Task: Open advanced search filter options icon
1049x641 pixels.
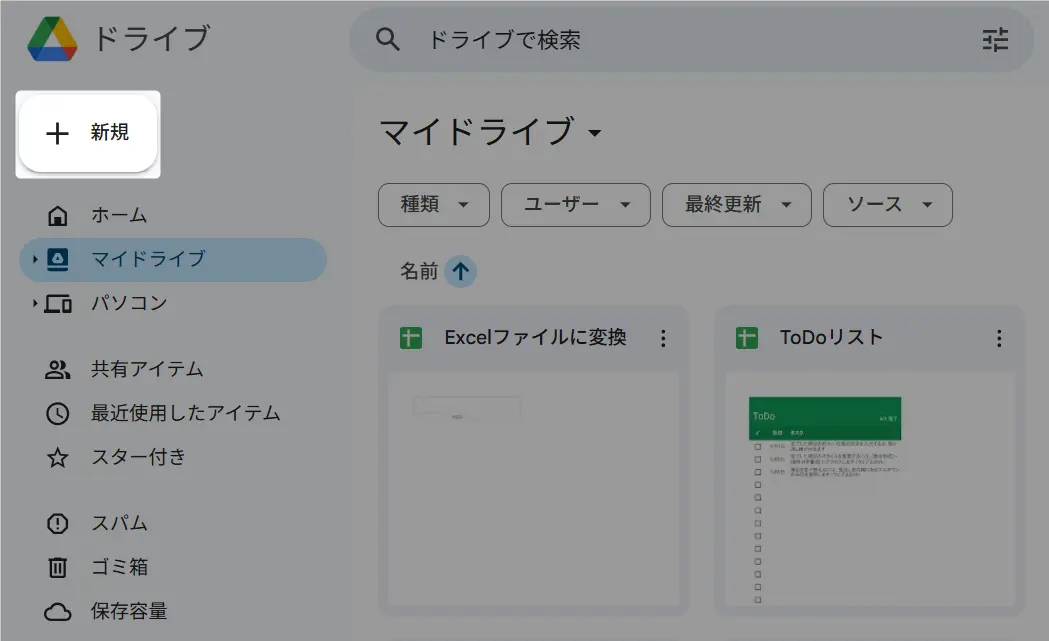Action: (x=995, y=40)
